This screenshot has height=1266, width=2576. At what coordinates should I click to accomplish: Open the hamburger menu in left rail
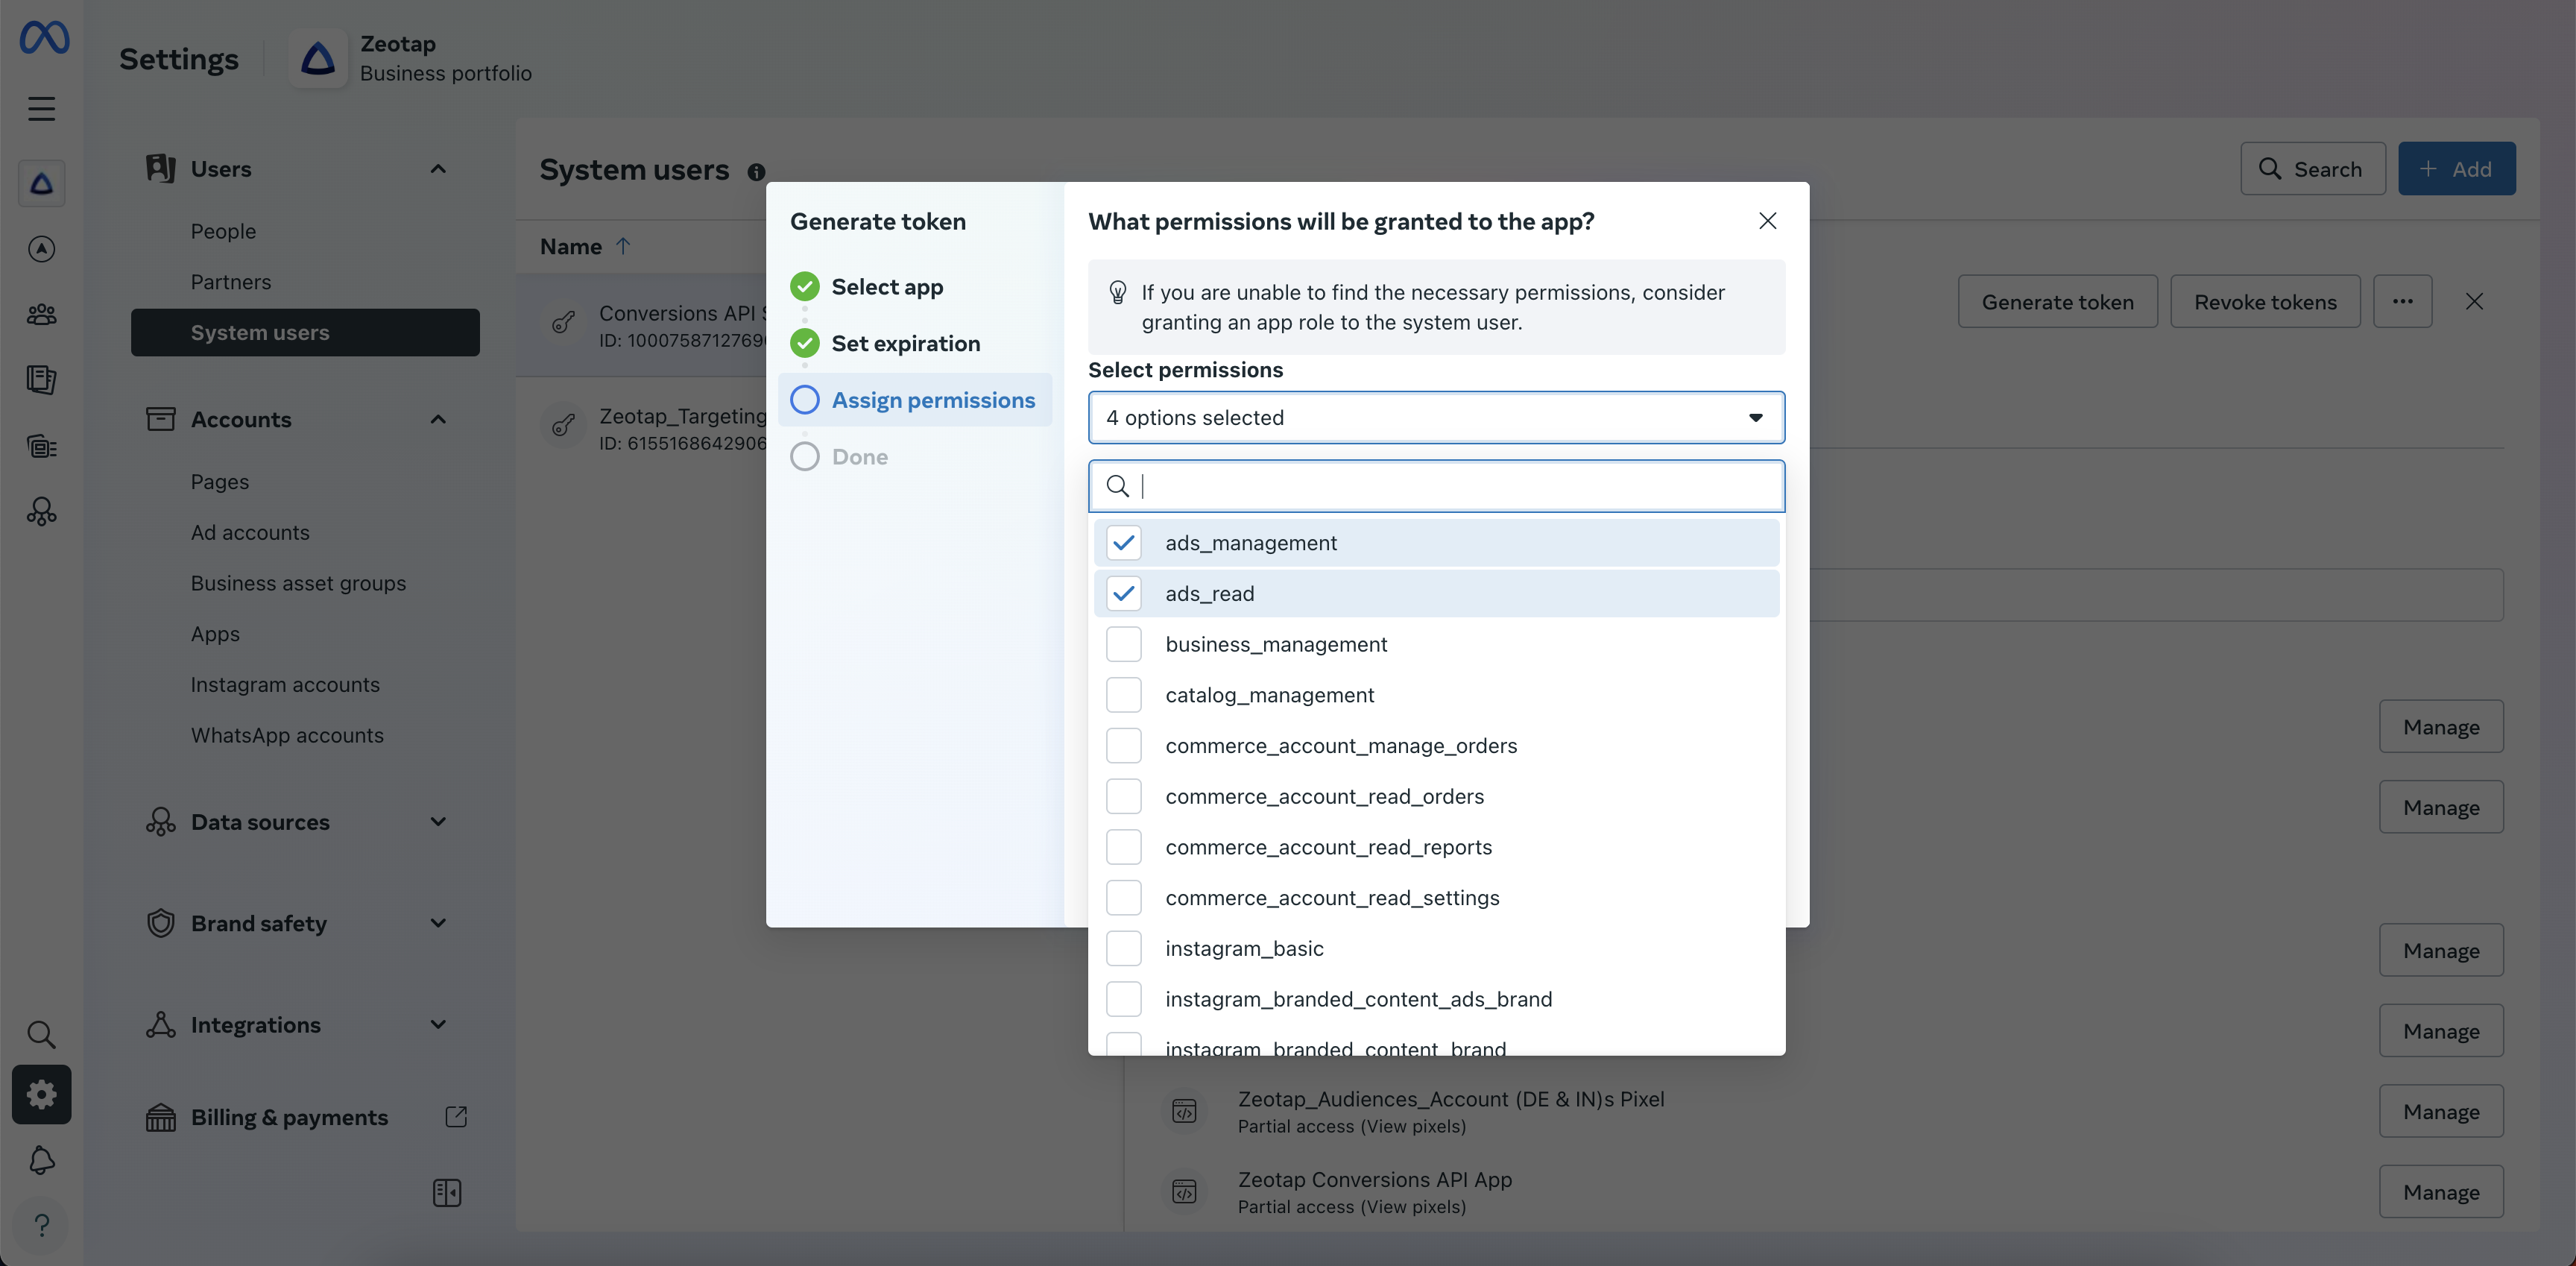(41, 108)
